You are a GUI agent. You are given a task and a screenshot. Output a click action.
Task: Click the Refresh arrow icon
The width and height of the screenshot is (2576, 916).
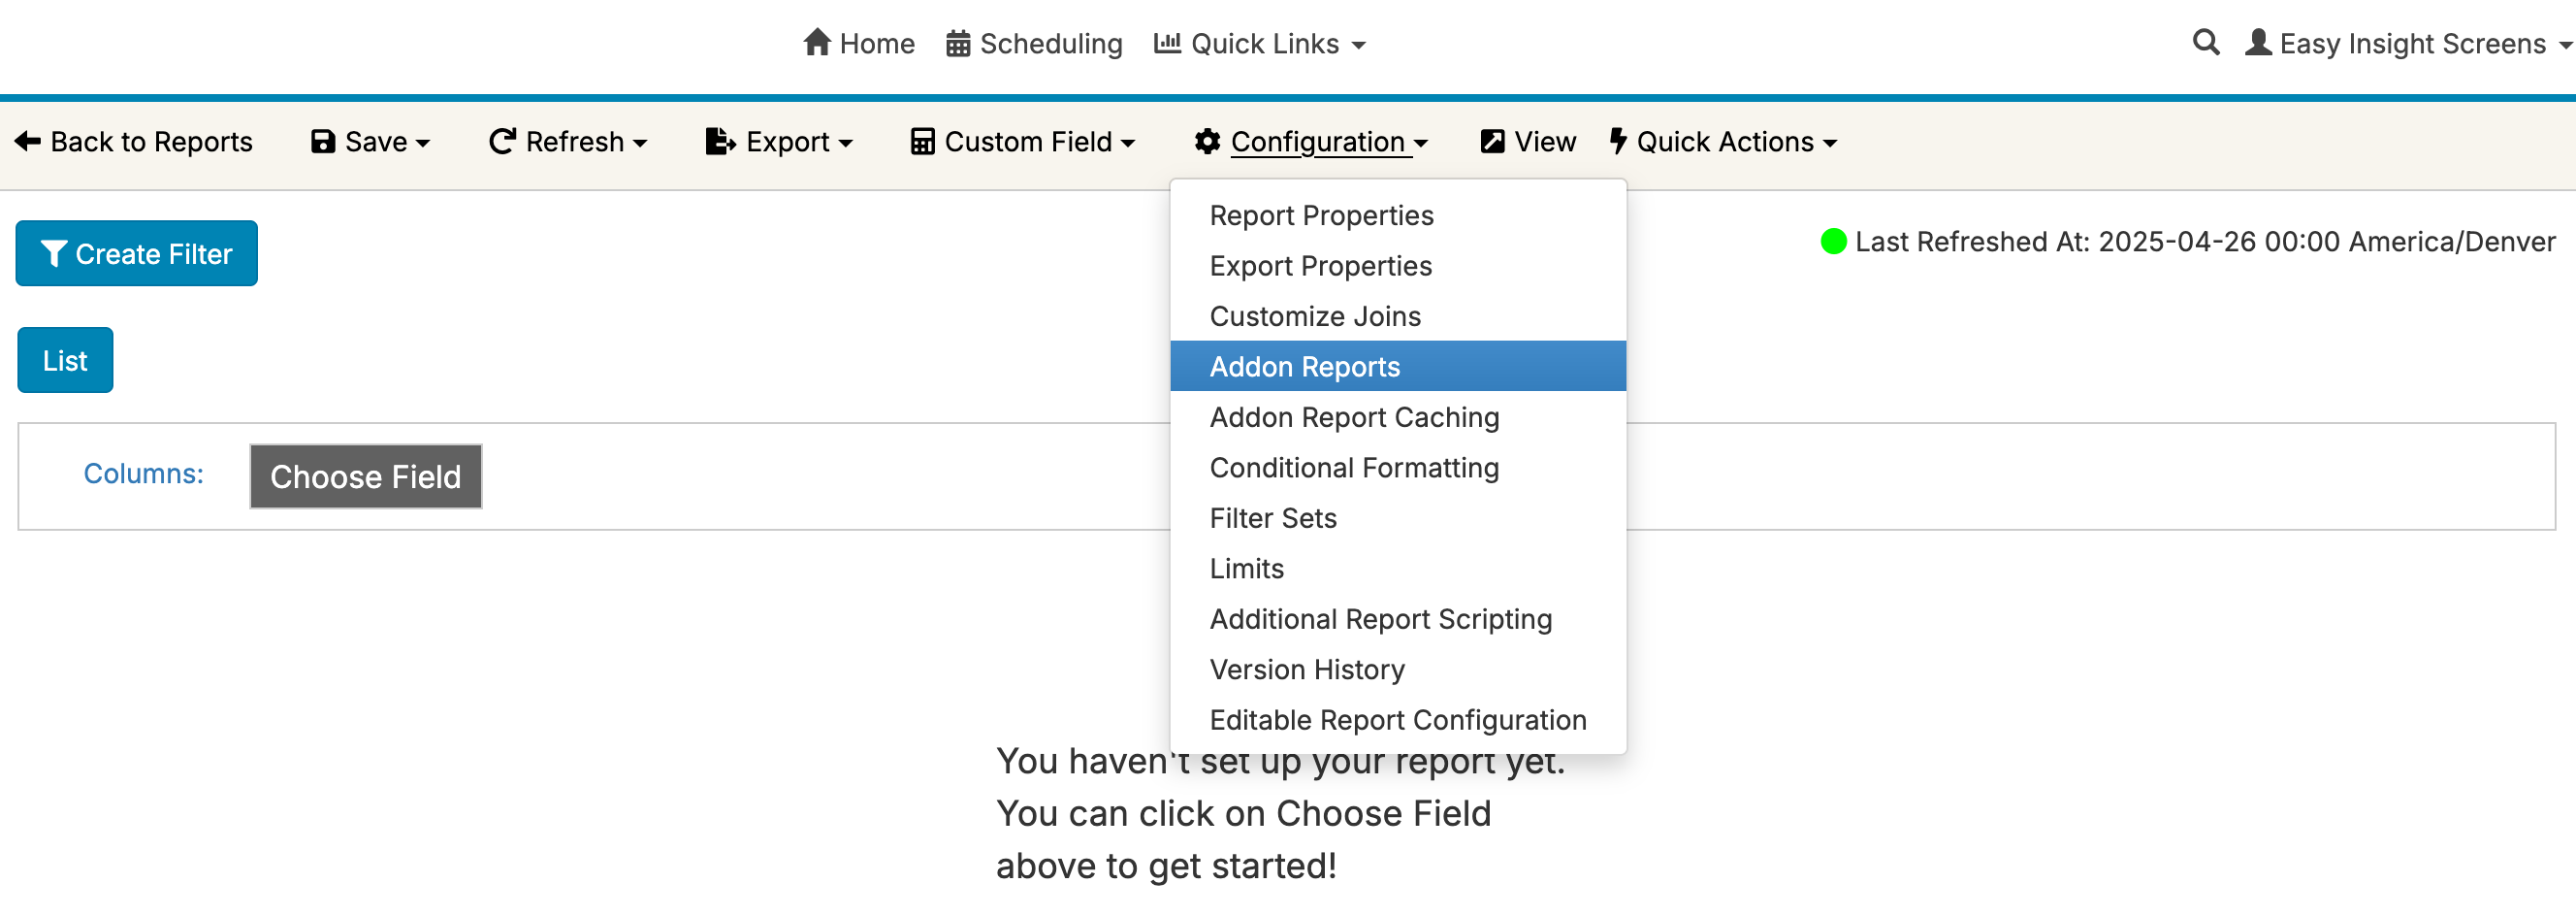(x=501, y=141)
